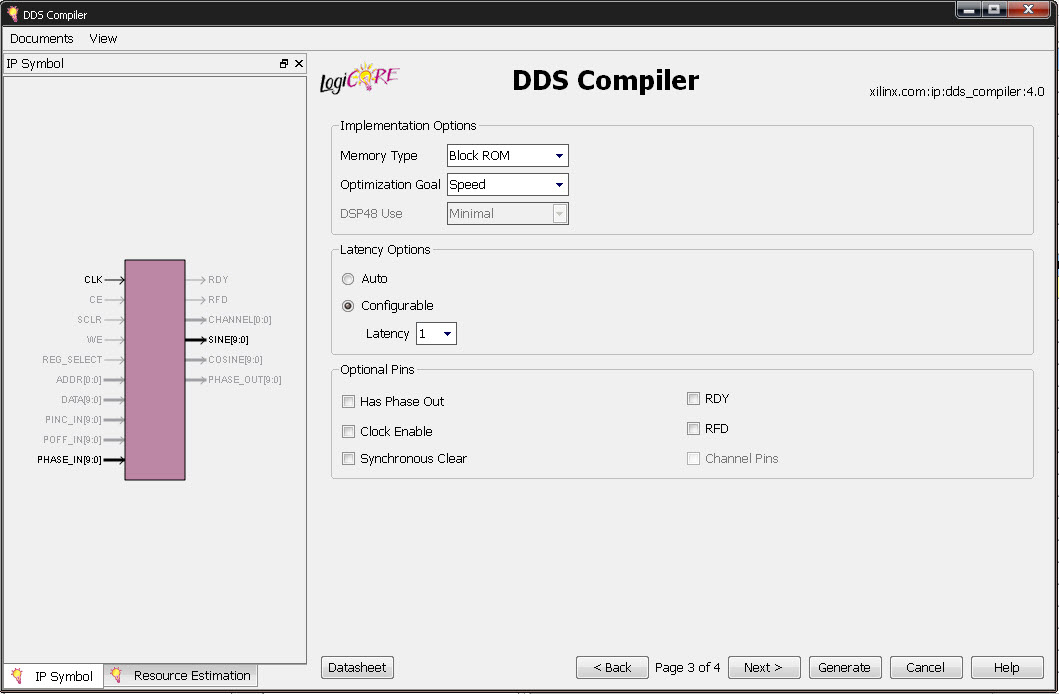The width and height of the screenshot is (1059, 694).
Task: Open the View menu
Action: [x=103, y=39]
